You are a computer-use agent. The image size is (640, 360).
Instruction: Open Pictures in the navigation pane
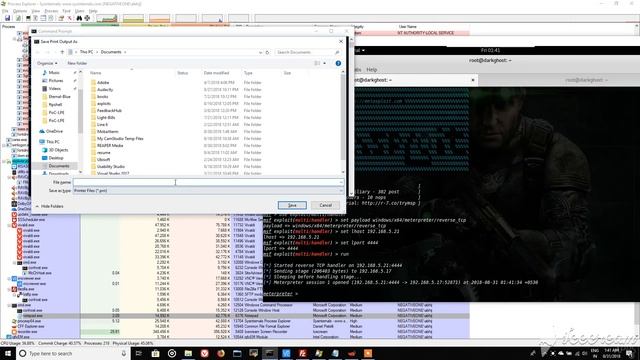(56, 80)
